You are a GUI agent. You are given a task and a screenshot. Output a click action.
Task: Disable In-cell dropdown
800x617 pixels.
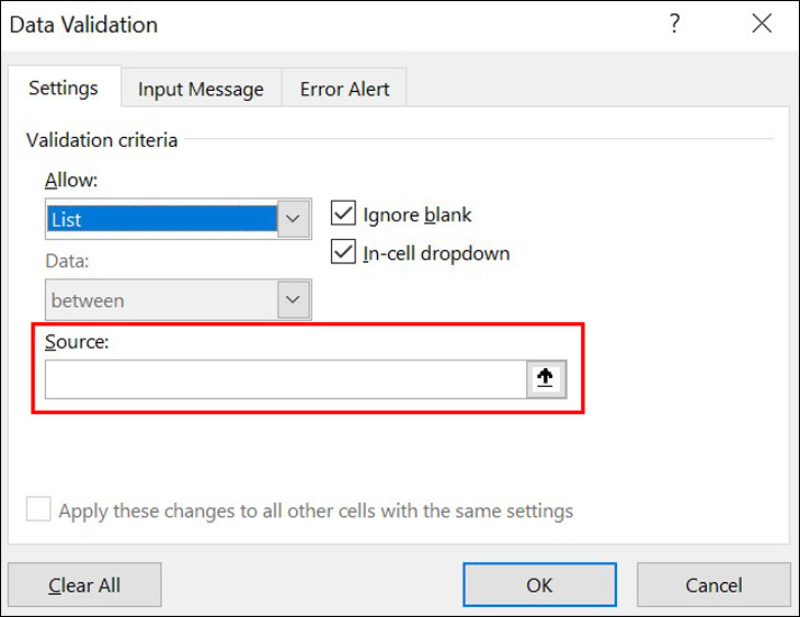(345, 252)
